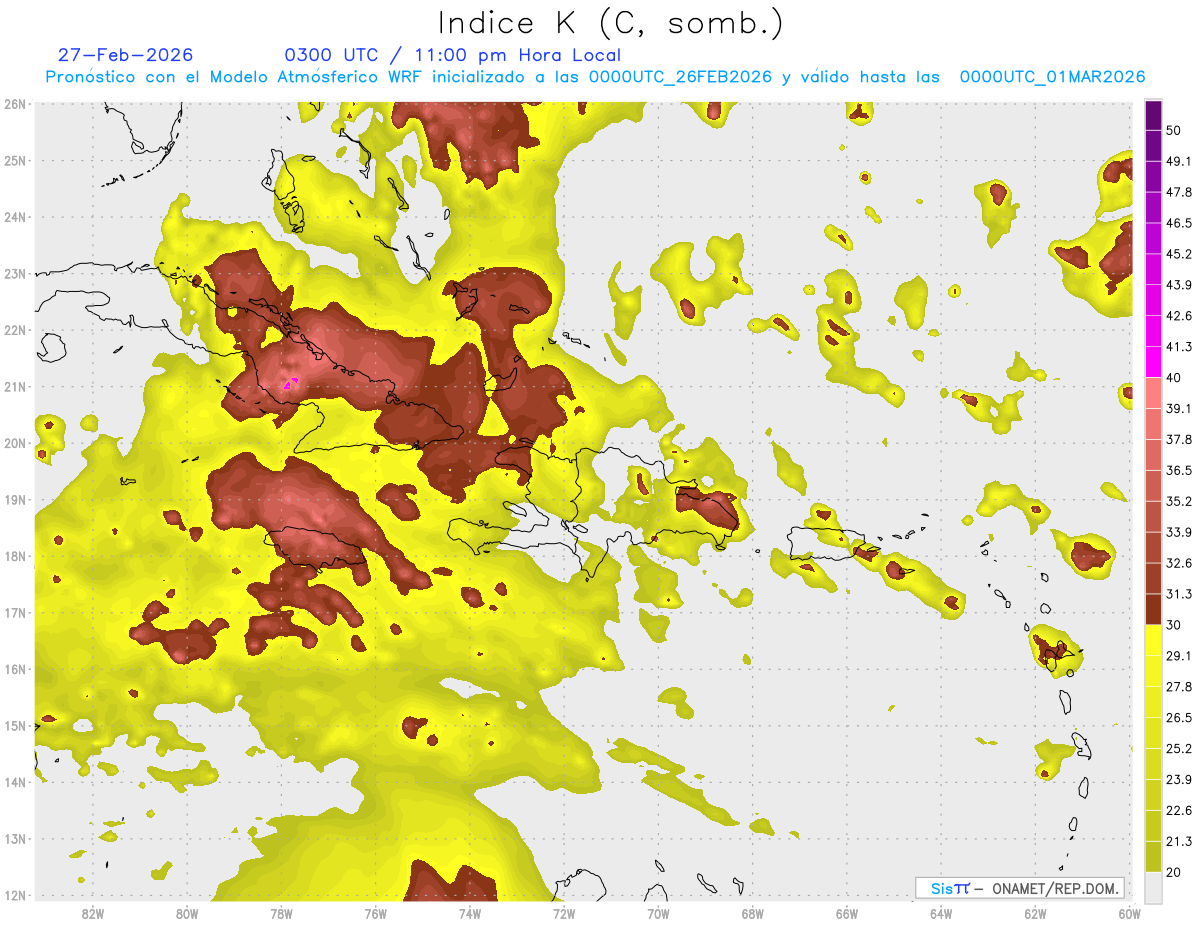The width and height of the screenshot is (1200, 927).
Task: Click the colorbar value '46.5'
Action: point(1180,223)
